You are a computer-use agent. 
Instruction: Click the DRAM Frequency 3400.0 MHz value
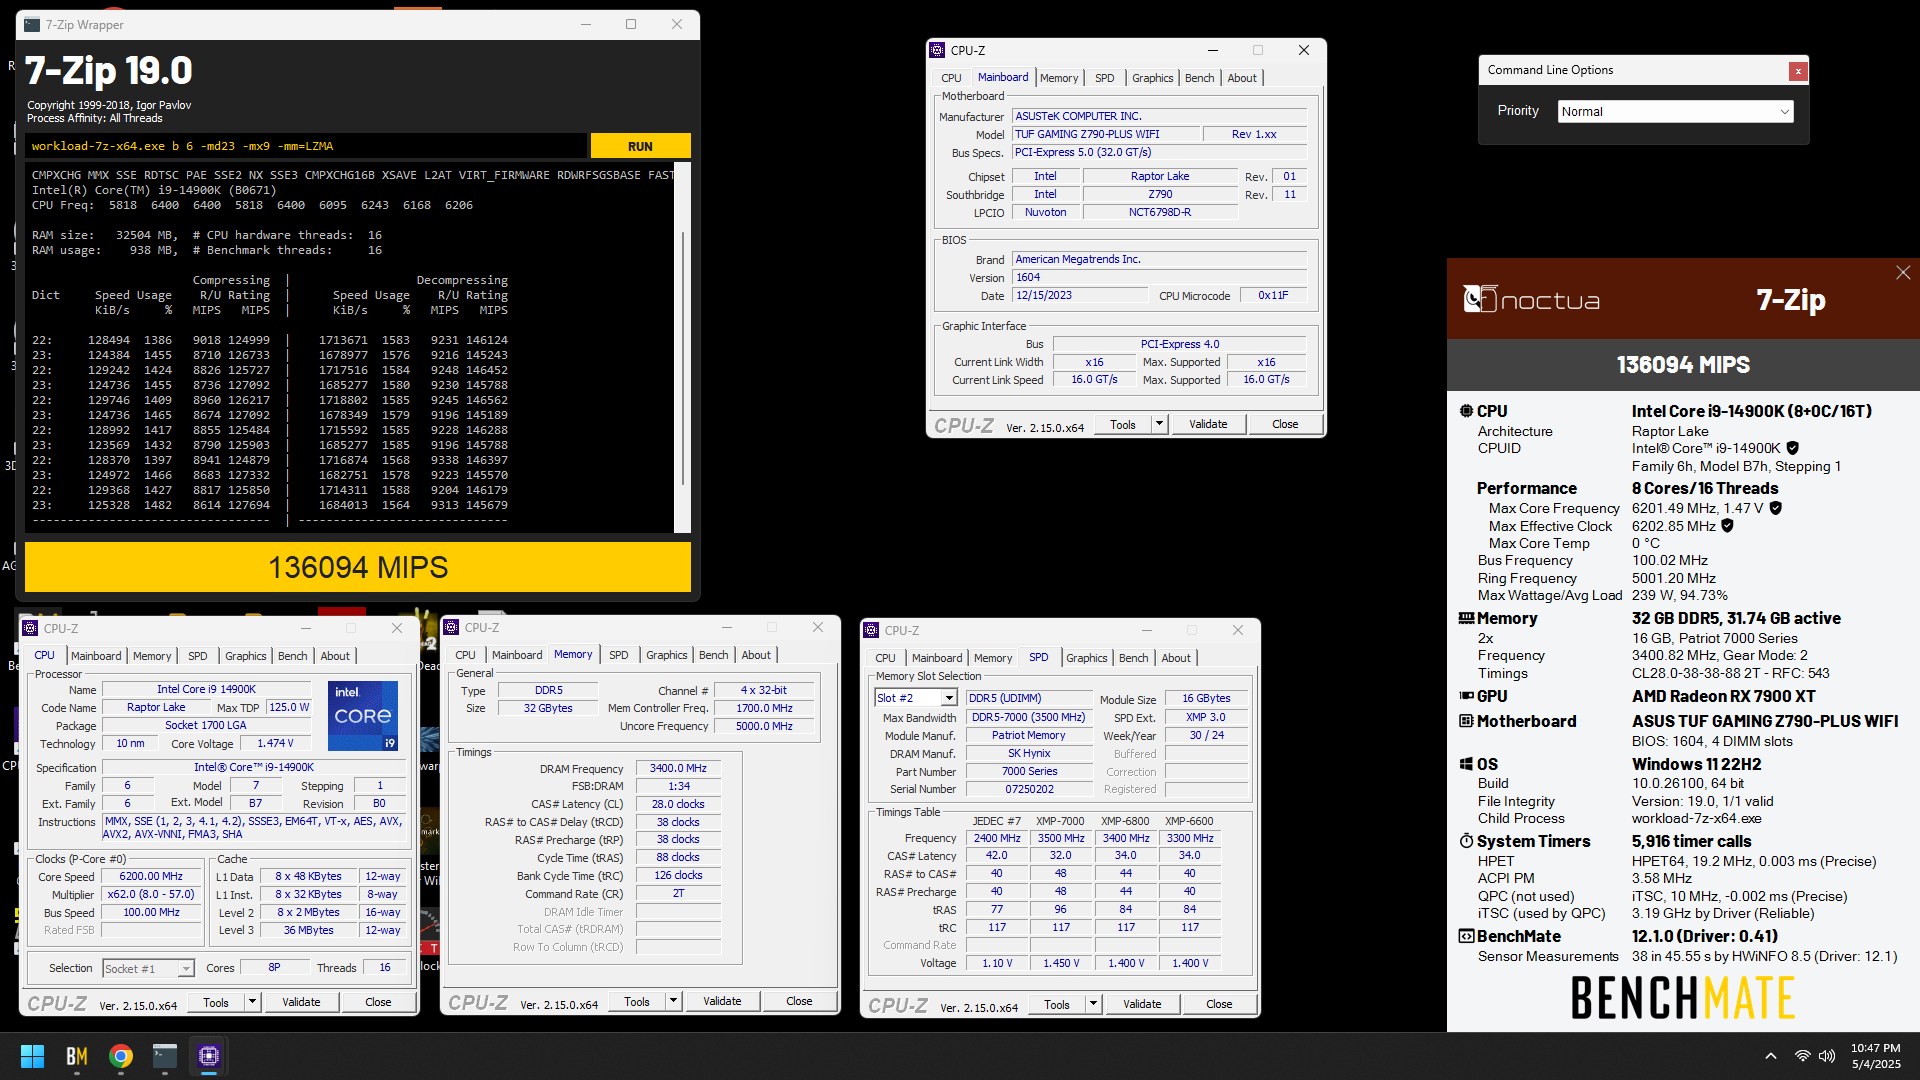pyautogui.click(x=678, y=768)
